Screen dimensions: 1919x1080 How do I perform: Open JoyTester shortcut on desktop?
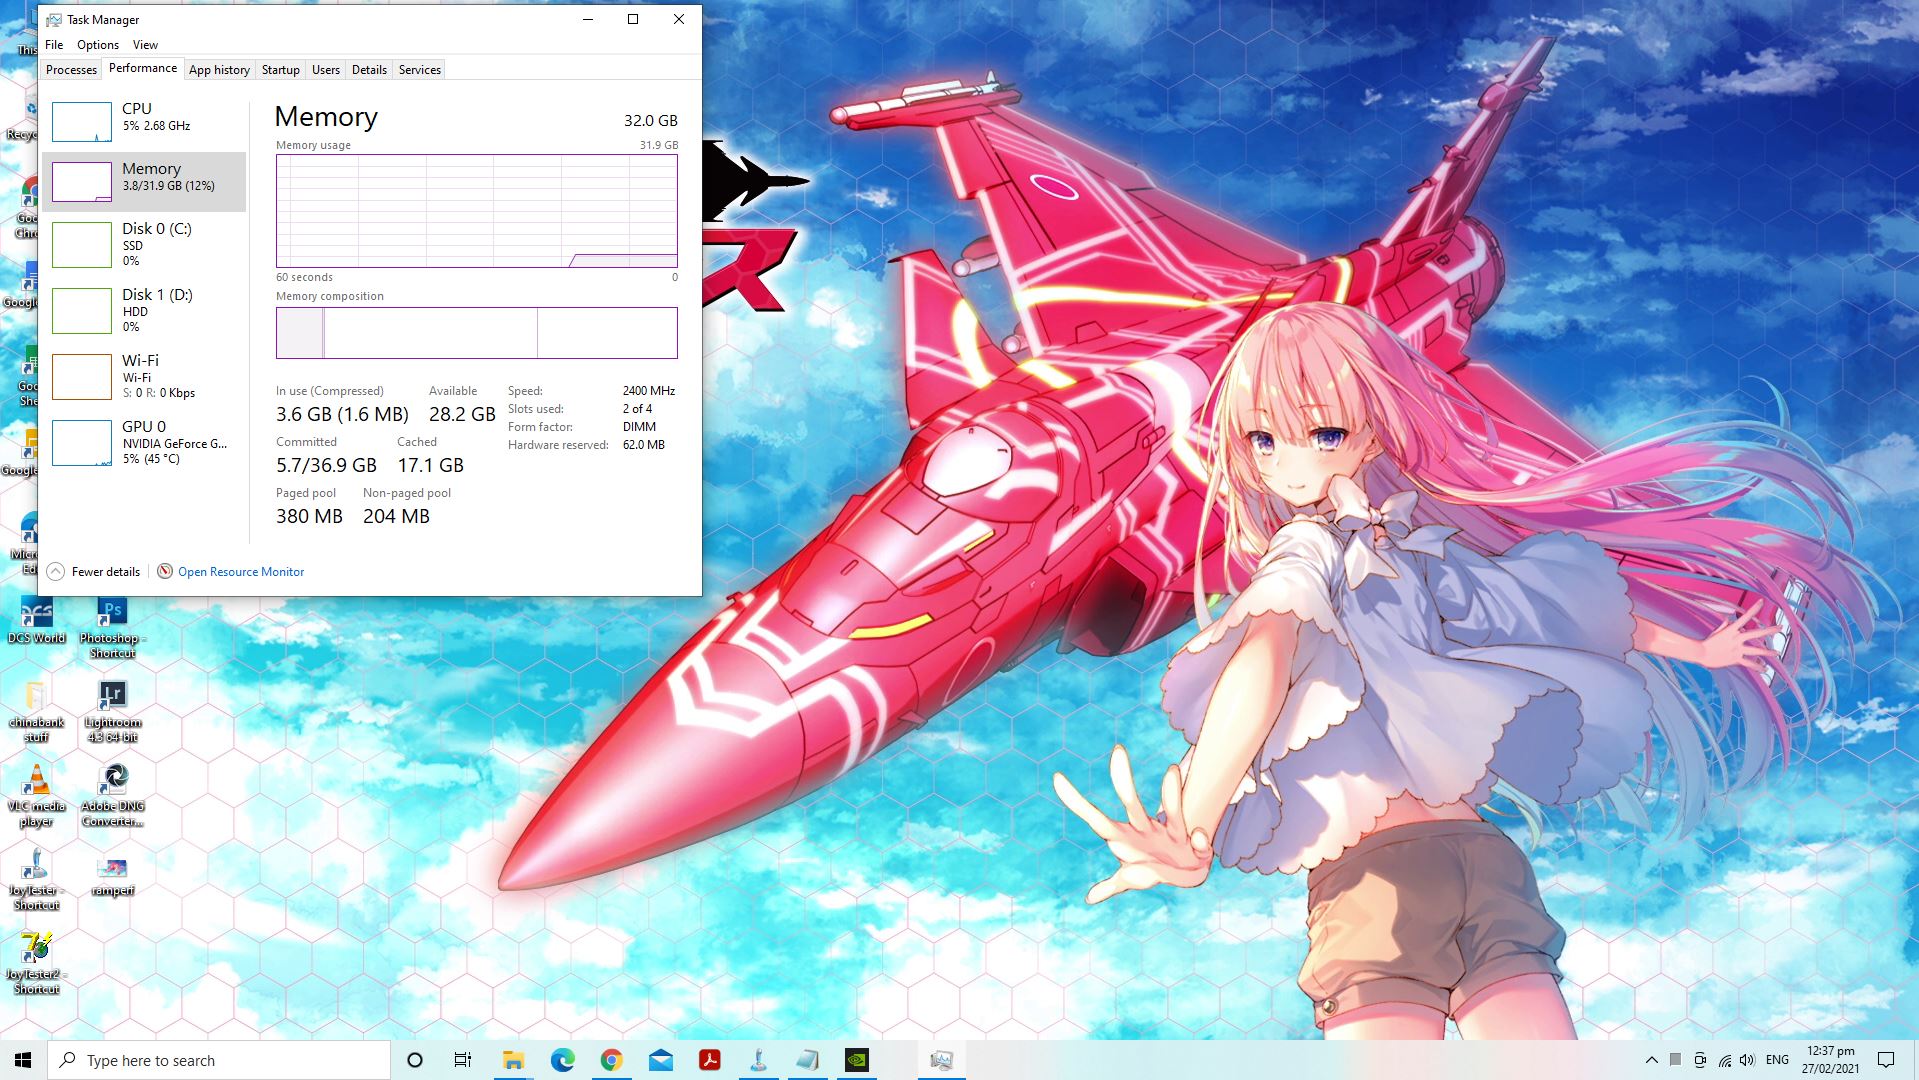[36, 880]
